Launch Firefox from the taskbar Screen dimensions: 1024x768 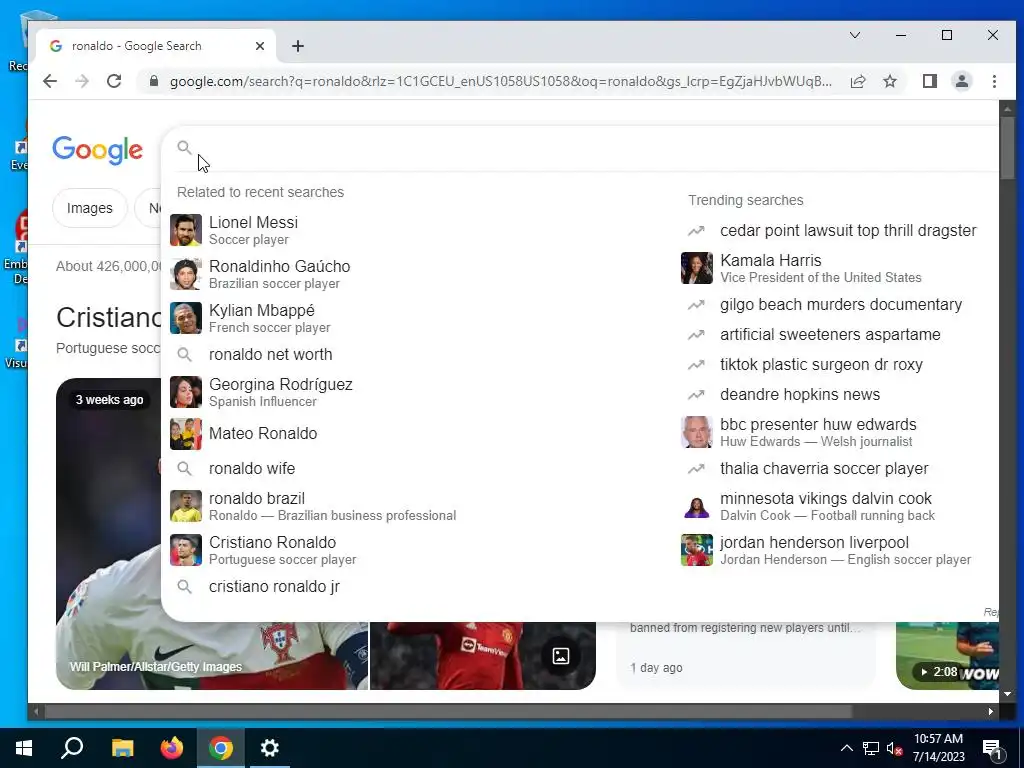172,748
